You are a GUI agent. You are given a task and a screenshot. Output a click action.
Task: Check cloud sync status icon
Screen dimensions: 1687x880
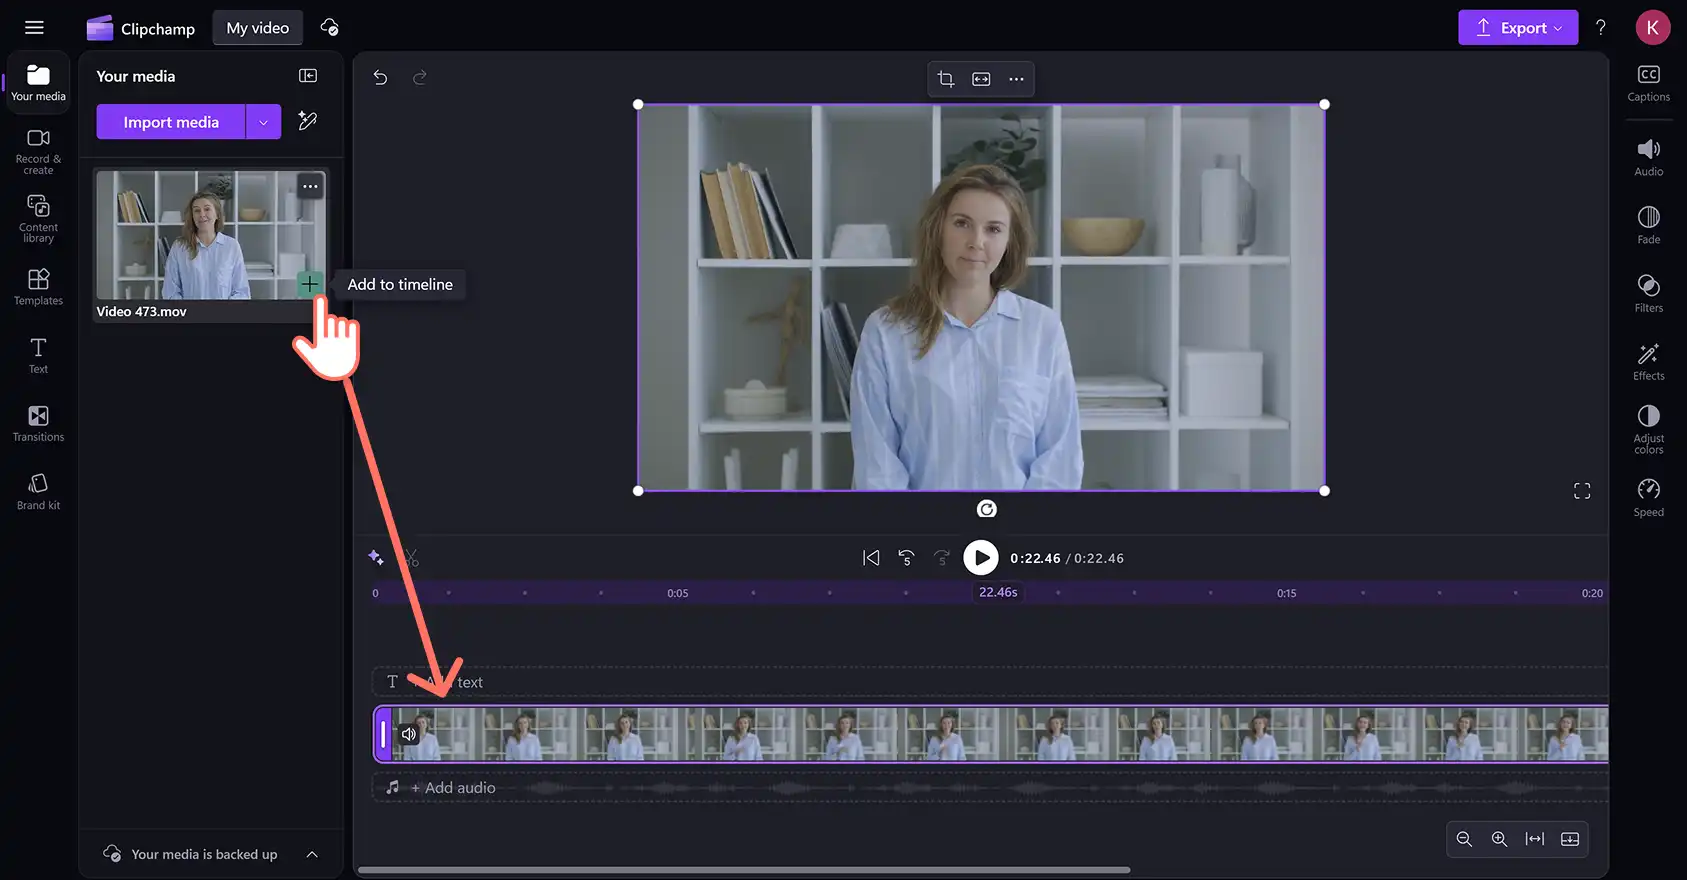(x=329, y=28)
